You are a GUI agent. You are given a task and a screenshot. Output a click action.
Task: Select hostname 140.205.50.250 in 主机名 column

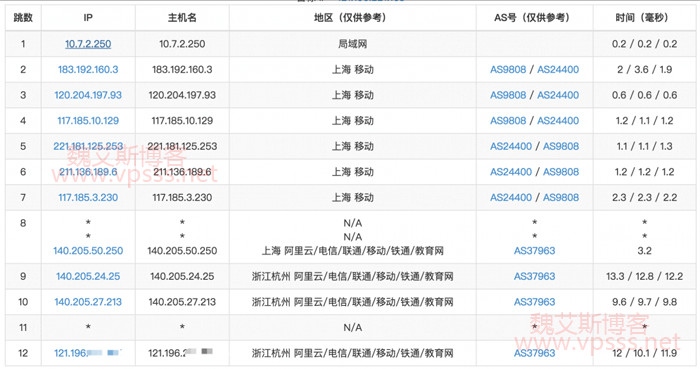(182, 251)
